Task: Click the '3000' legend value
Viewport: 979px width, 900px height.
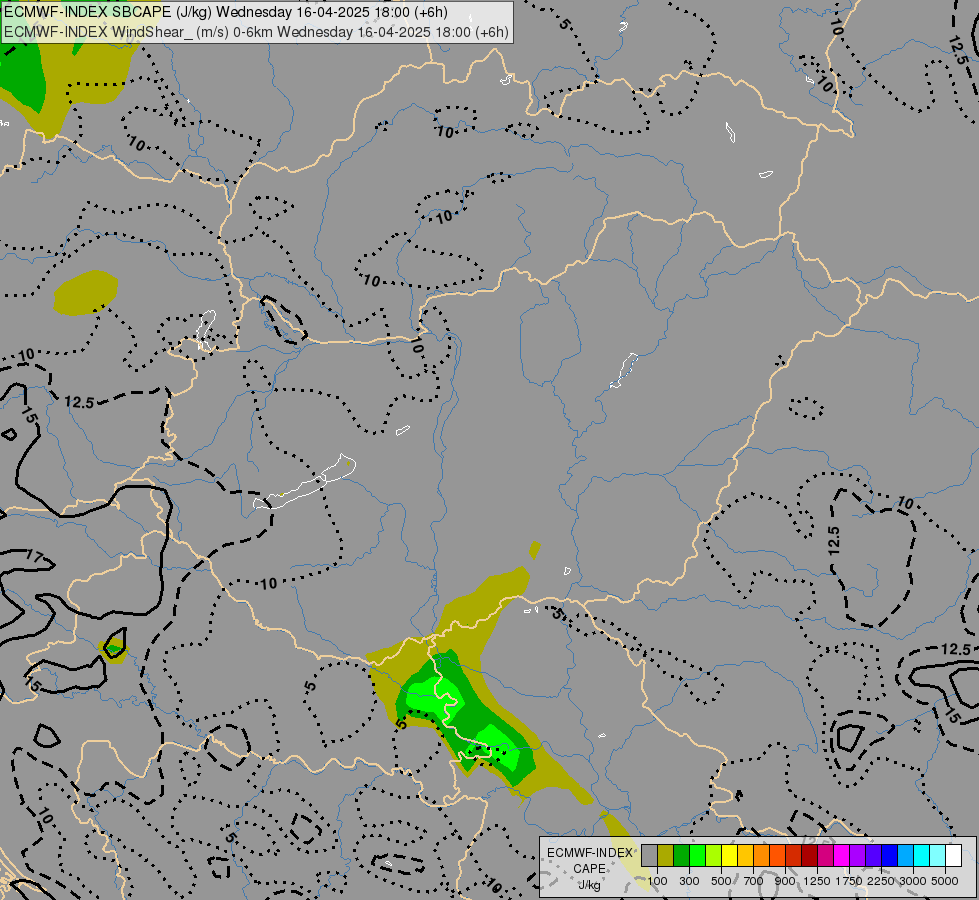Action: (x=913, y=881)
